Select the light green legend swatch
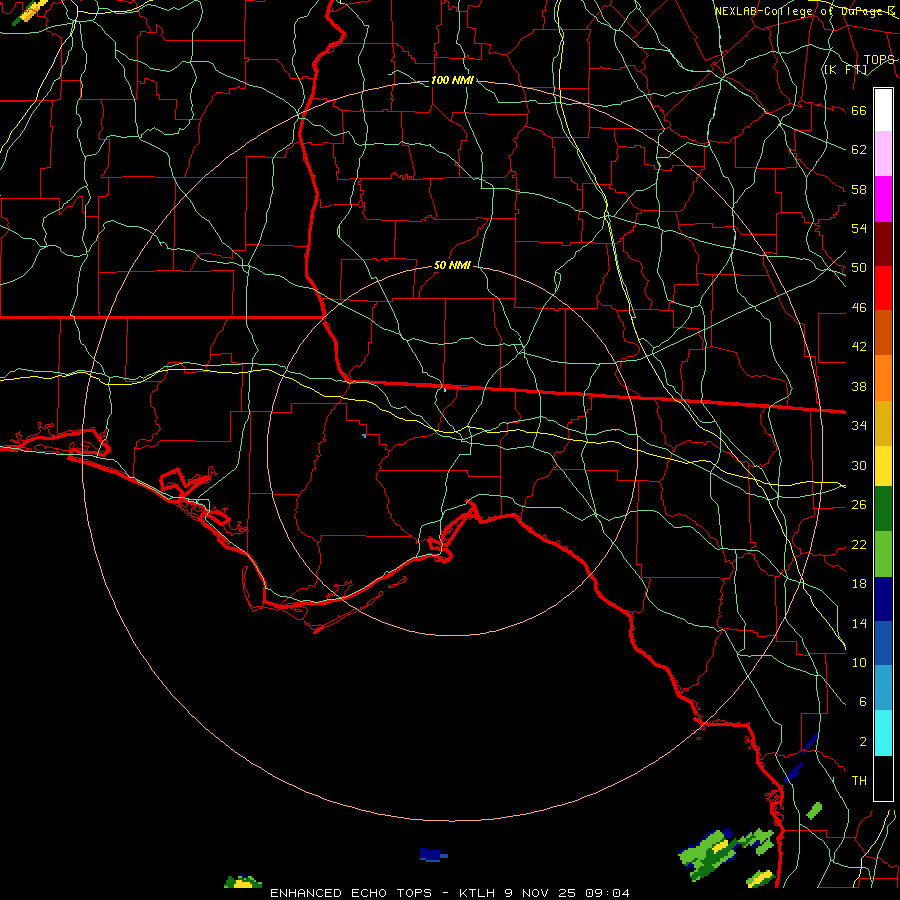The width and height of the screenshot is (900, 900). pos(883,554)
